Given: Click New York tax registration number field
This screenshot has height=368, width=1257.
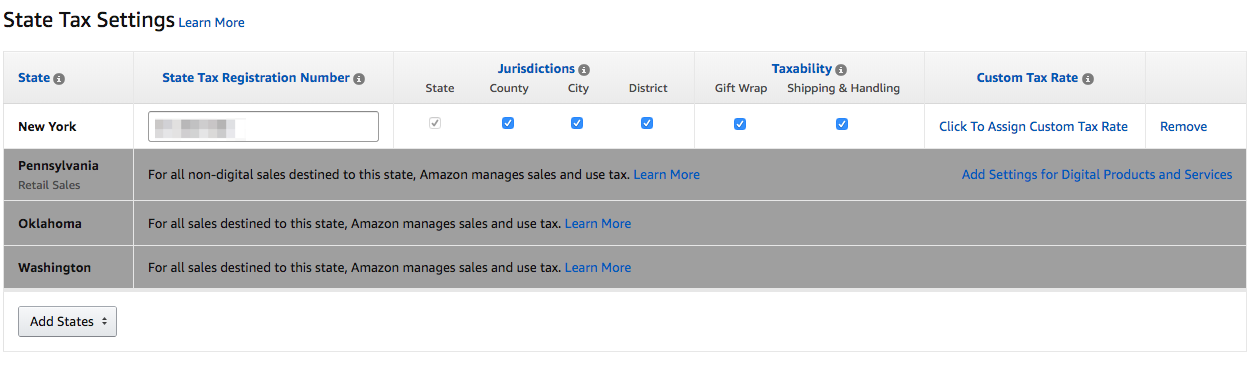Looking at the screenshot, I should pyautogui.click(x=263, y=126).
